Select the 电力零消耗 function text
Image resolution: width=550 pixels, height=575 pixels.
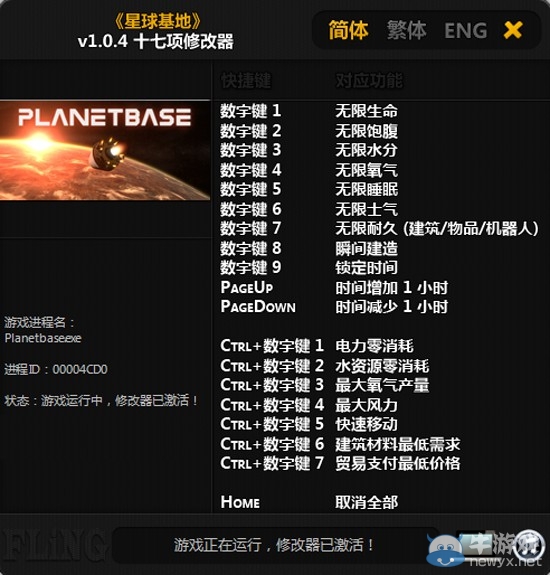click(x=374, y=346)
